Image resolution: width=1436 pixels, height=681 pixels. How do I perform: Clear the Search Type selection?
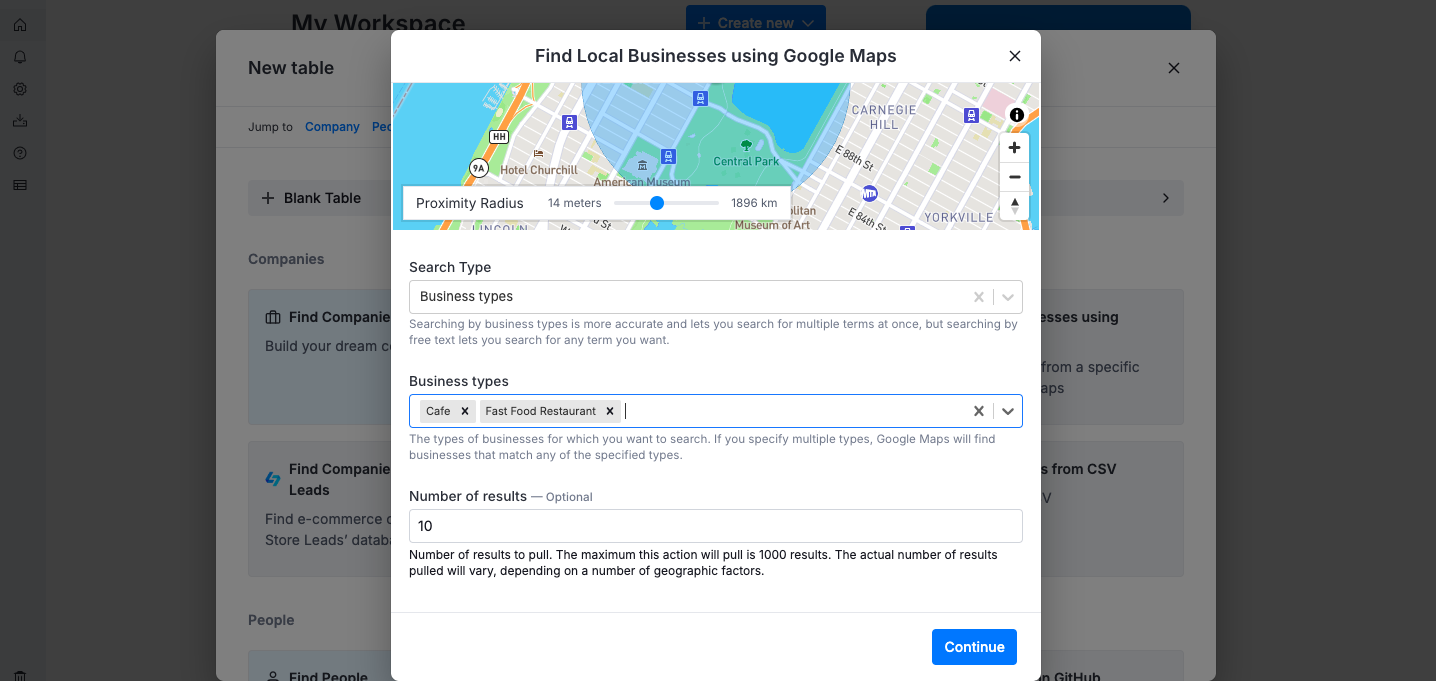(979, 297)
